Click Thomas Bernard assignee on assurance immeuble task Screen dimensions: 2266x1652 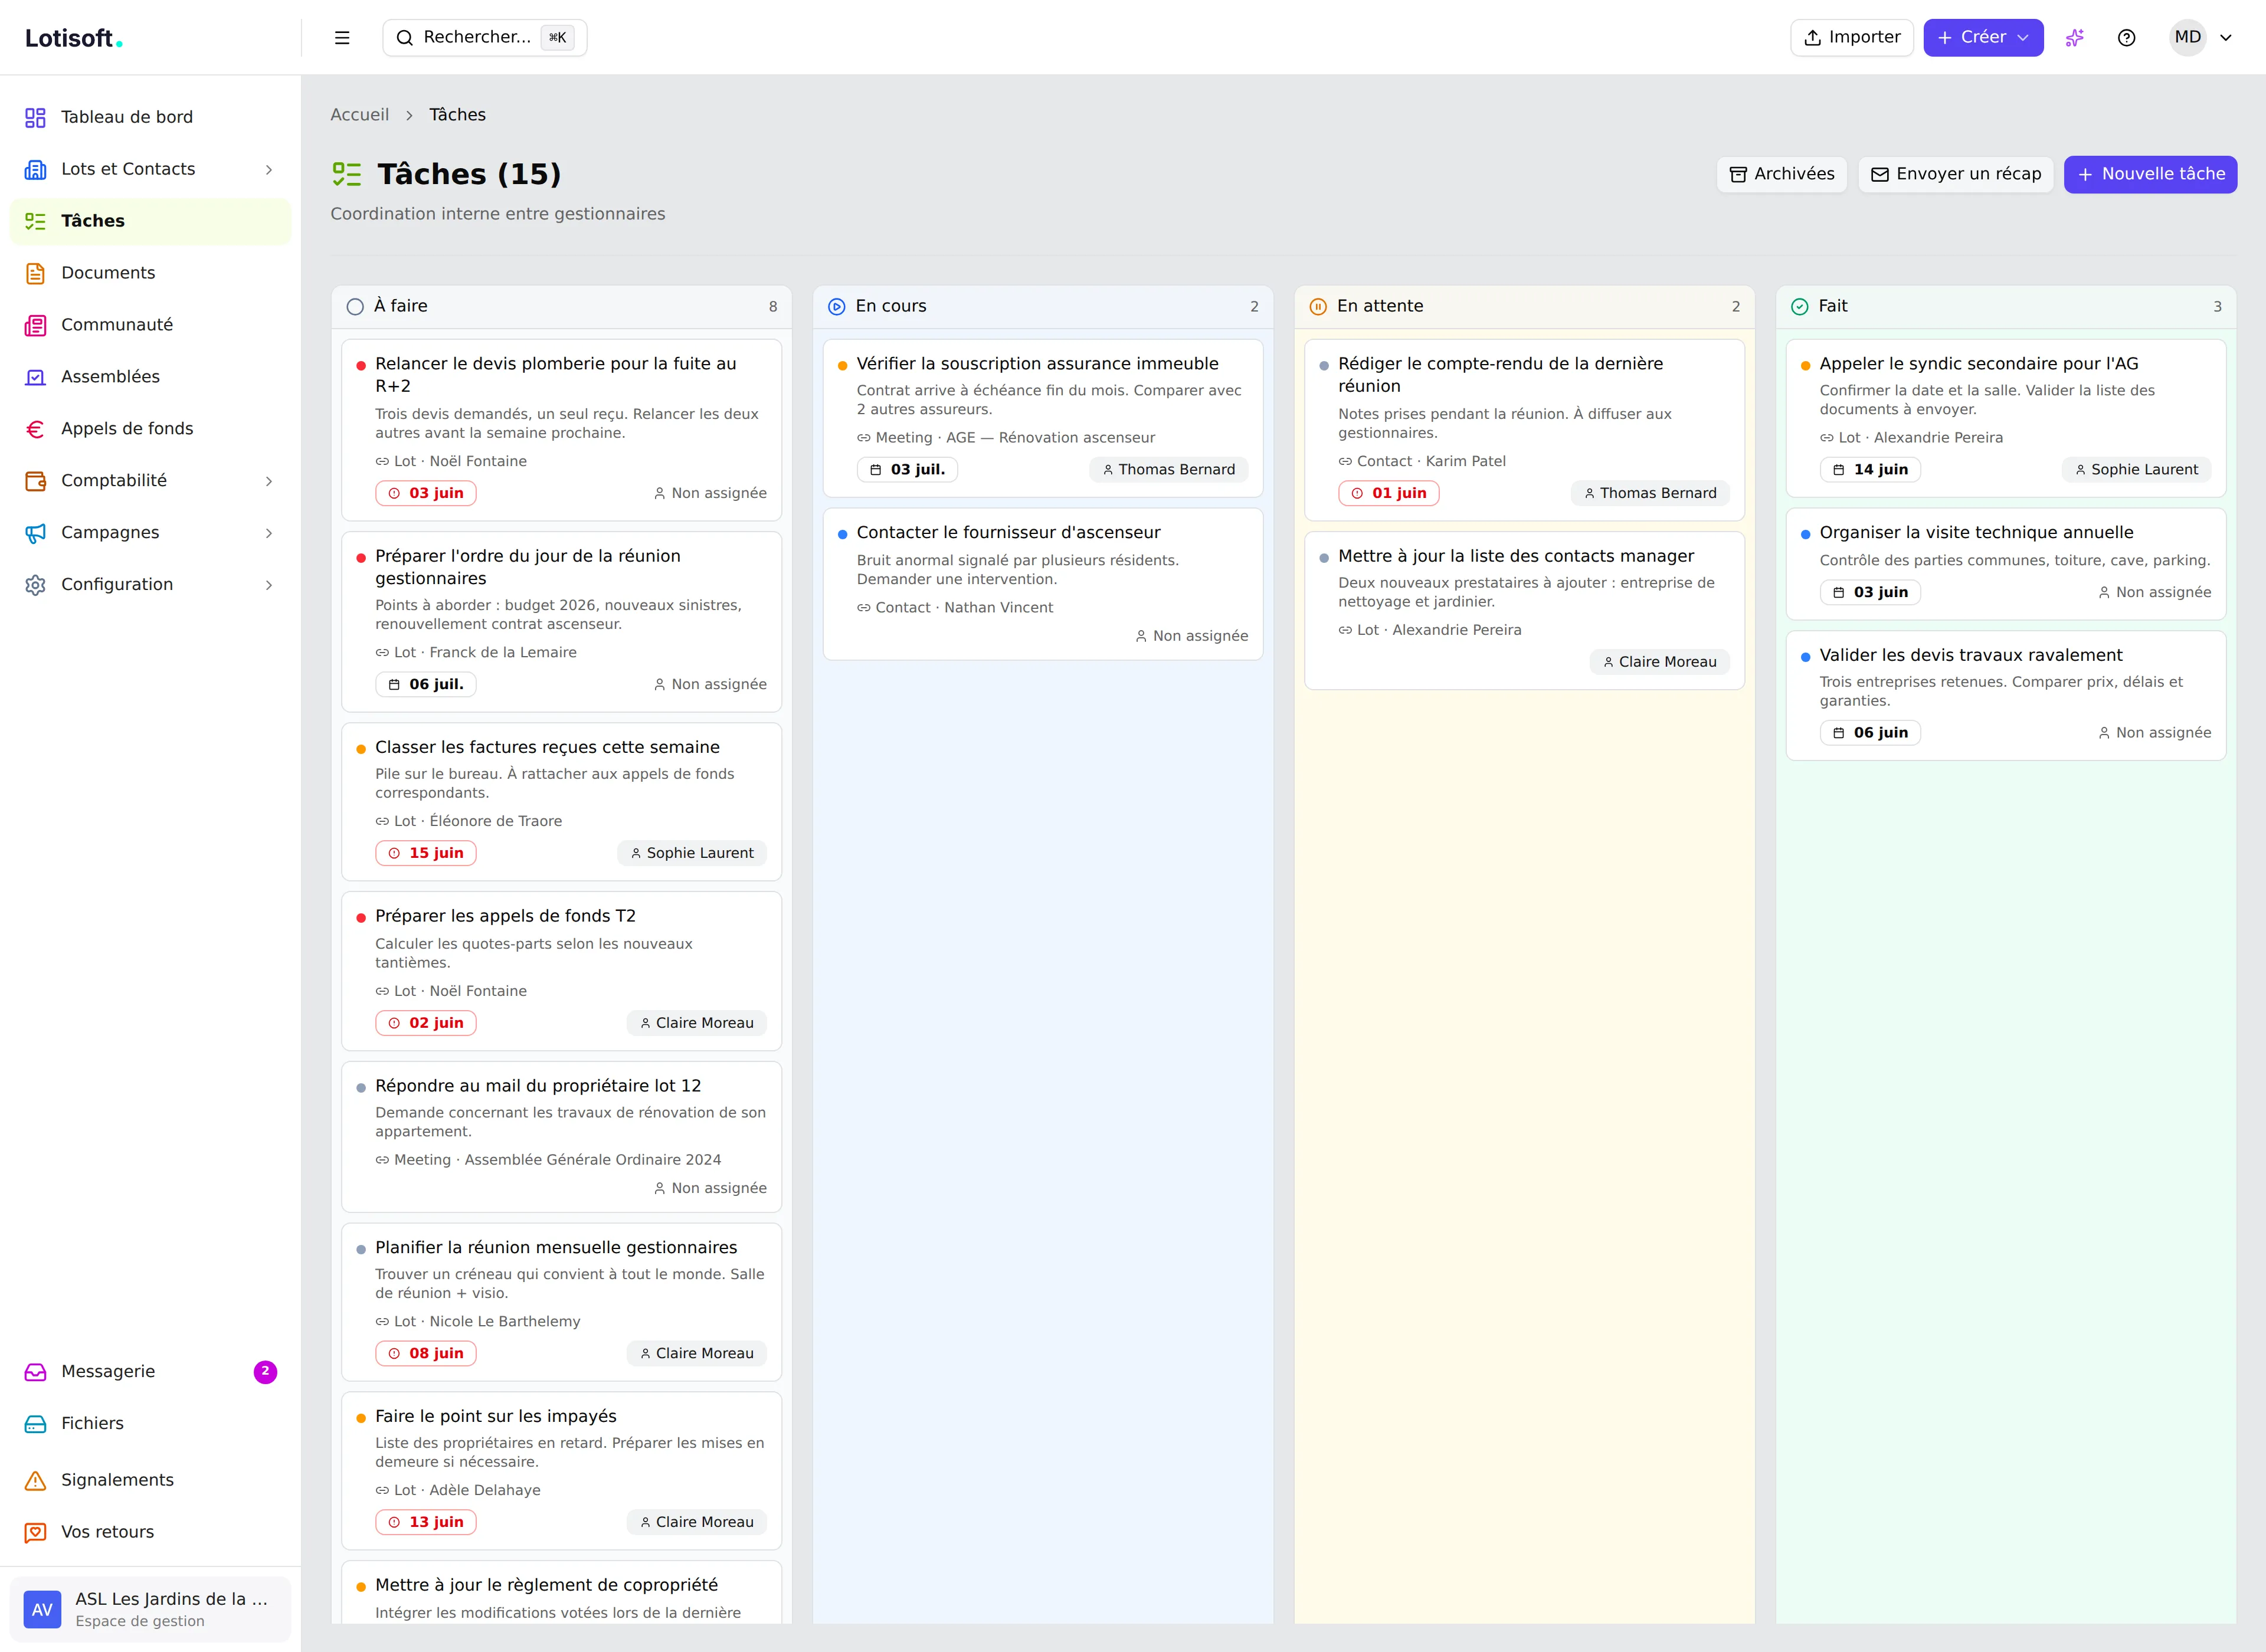[1169, 470]
